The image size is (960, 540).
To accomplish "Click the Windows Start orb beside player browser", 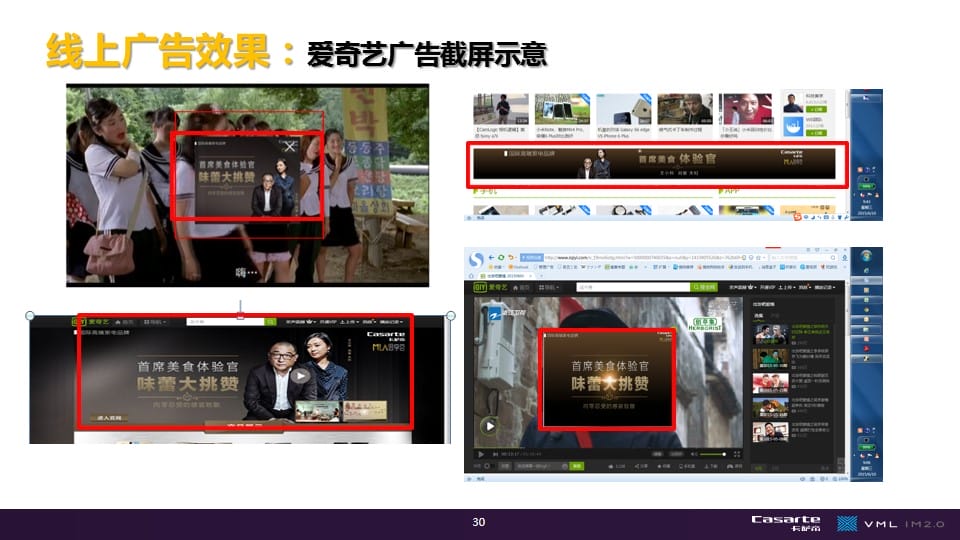I will point(866,256).
